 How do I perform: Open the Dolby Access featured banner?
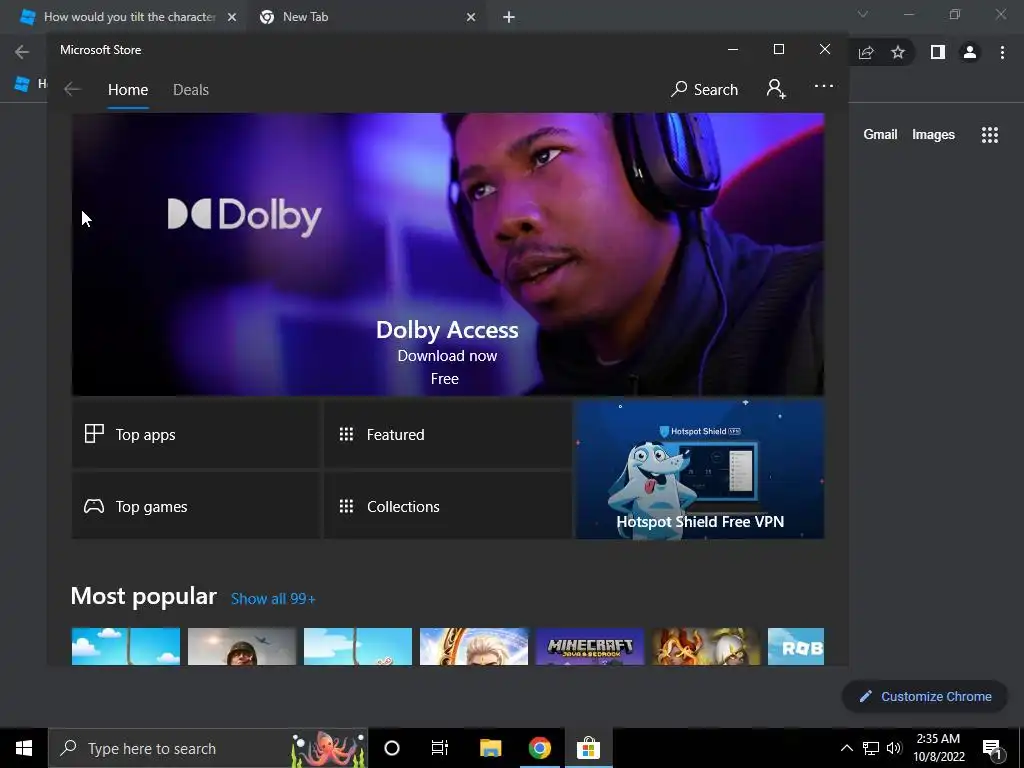click(447, 254)
